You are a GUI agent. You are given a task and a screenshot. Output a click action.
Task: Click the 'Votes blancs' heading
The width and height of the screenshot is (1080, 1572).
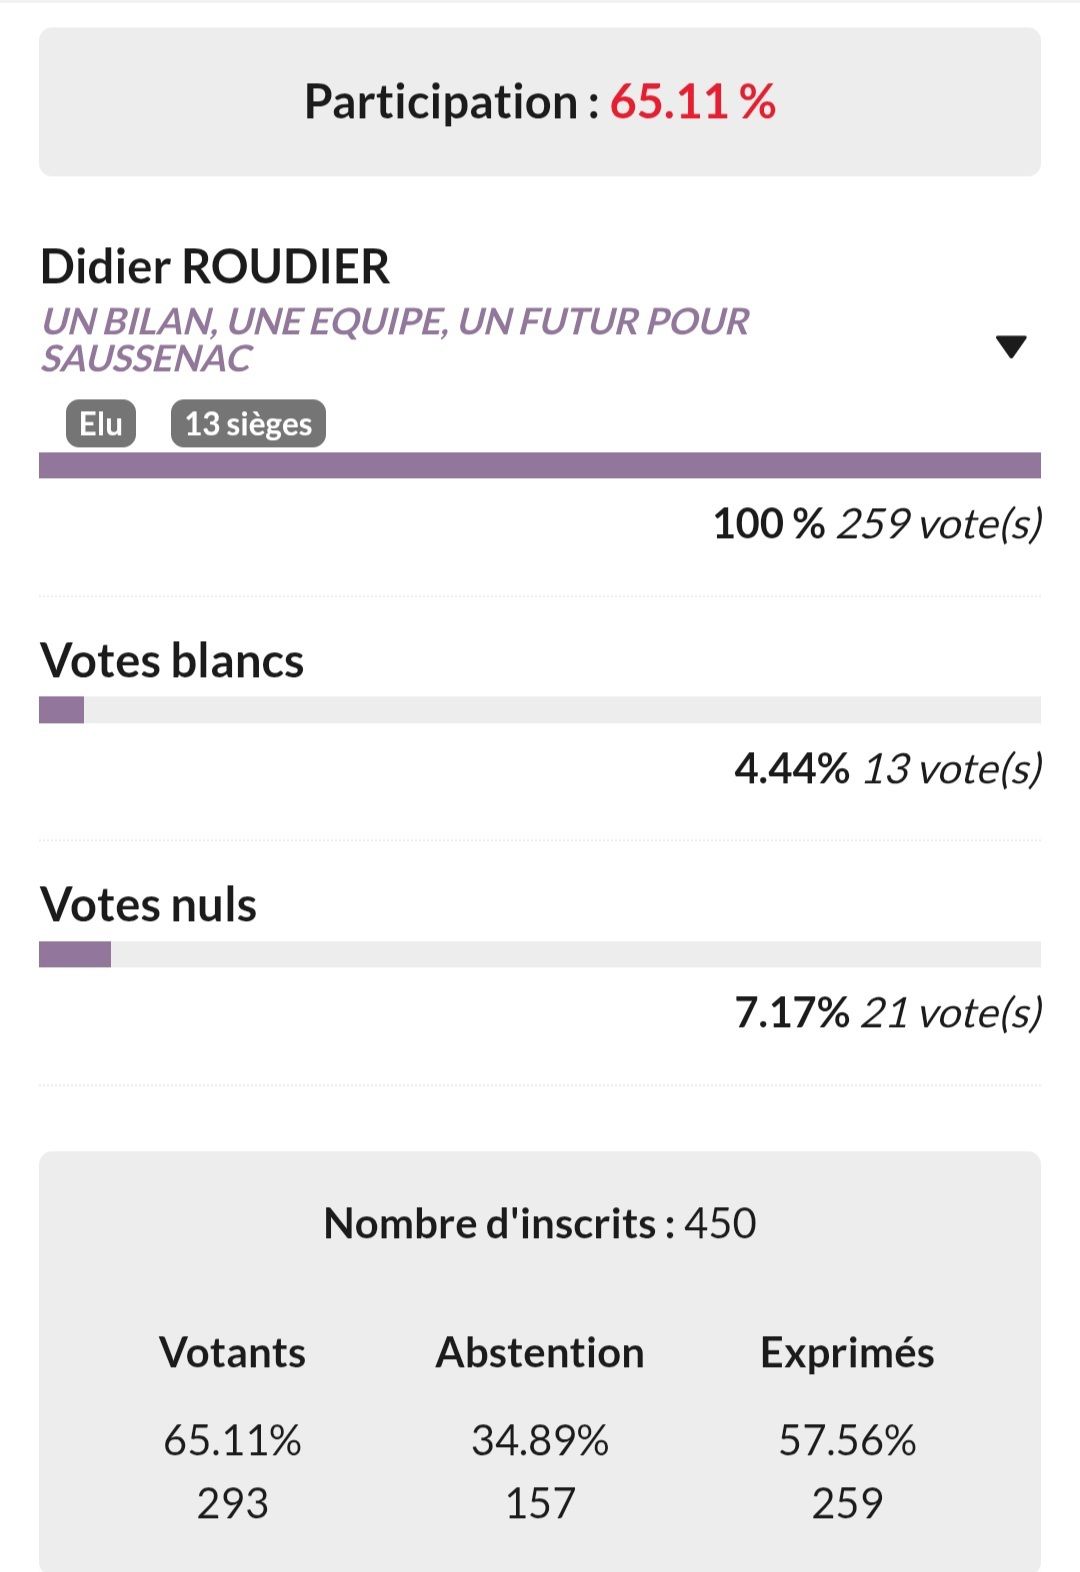(172, 661)
